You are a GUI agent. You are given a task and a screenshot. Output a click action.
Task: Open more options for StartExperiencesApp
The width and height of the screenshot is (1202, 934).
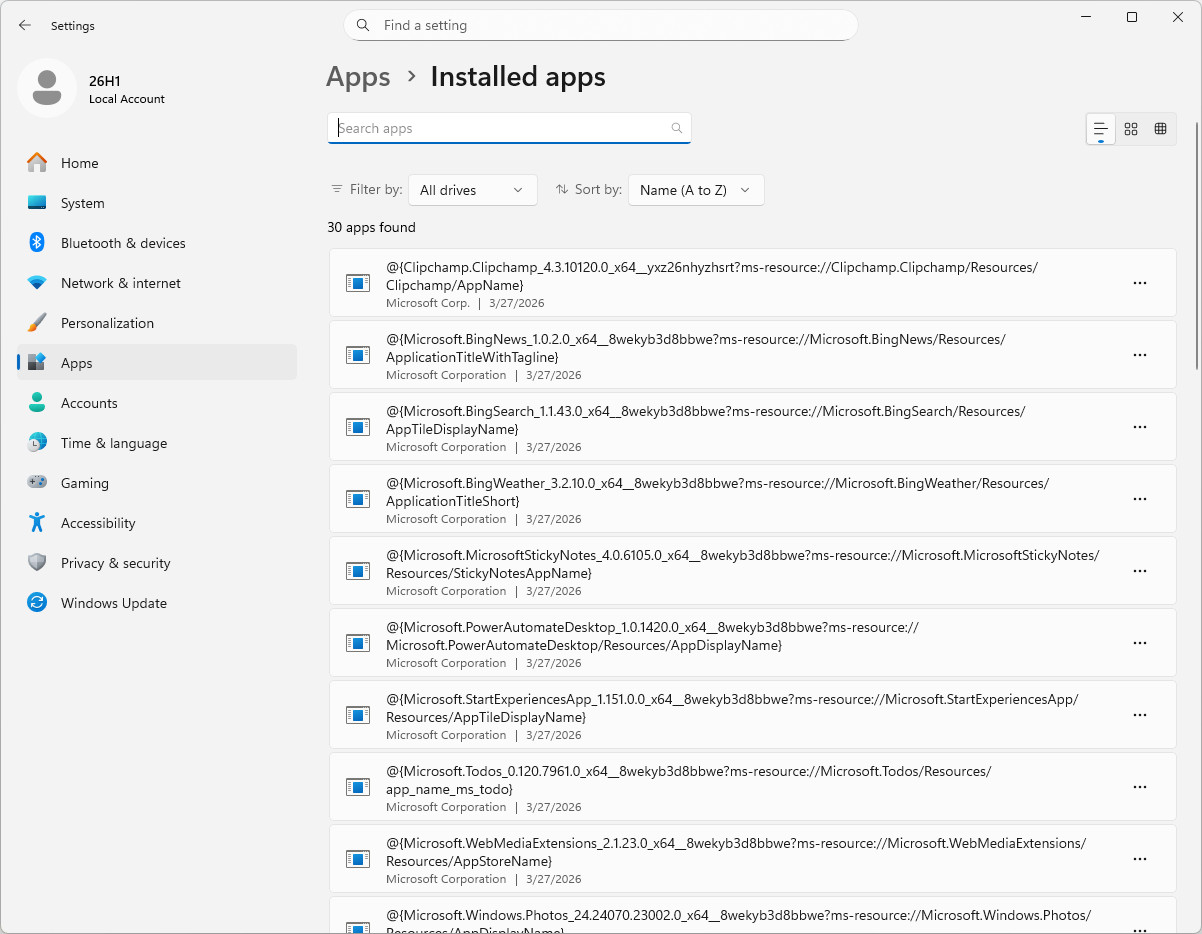pyautogui.click(x=1139, y=715)
